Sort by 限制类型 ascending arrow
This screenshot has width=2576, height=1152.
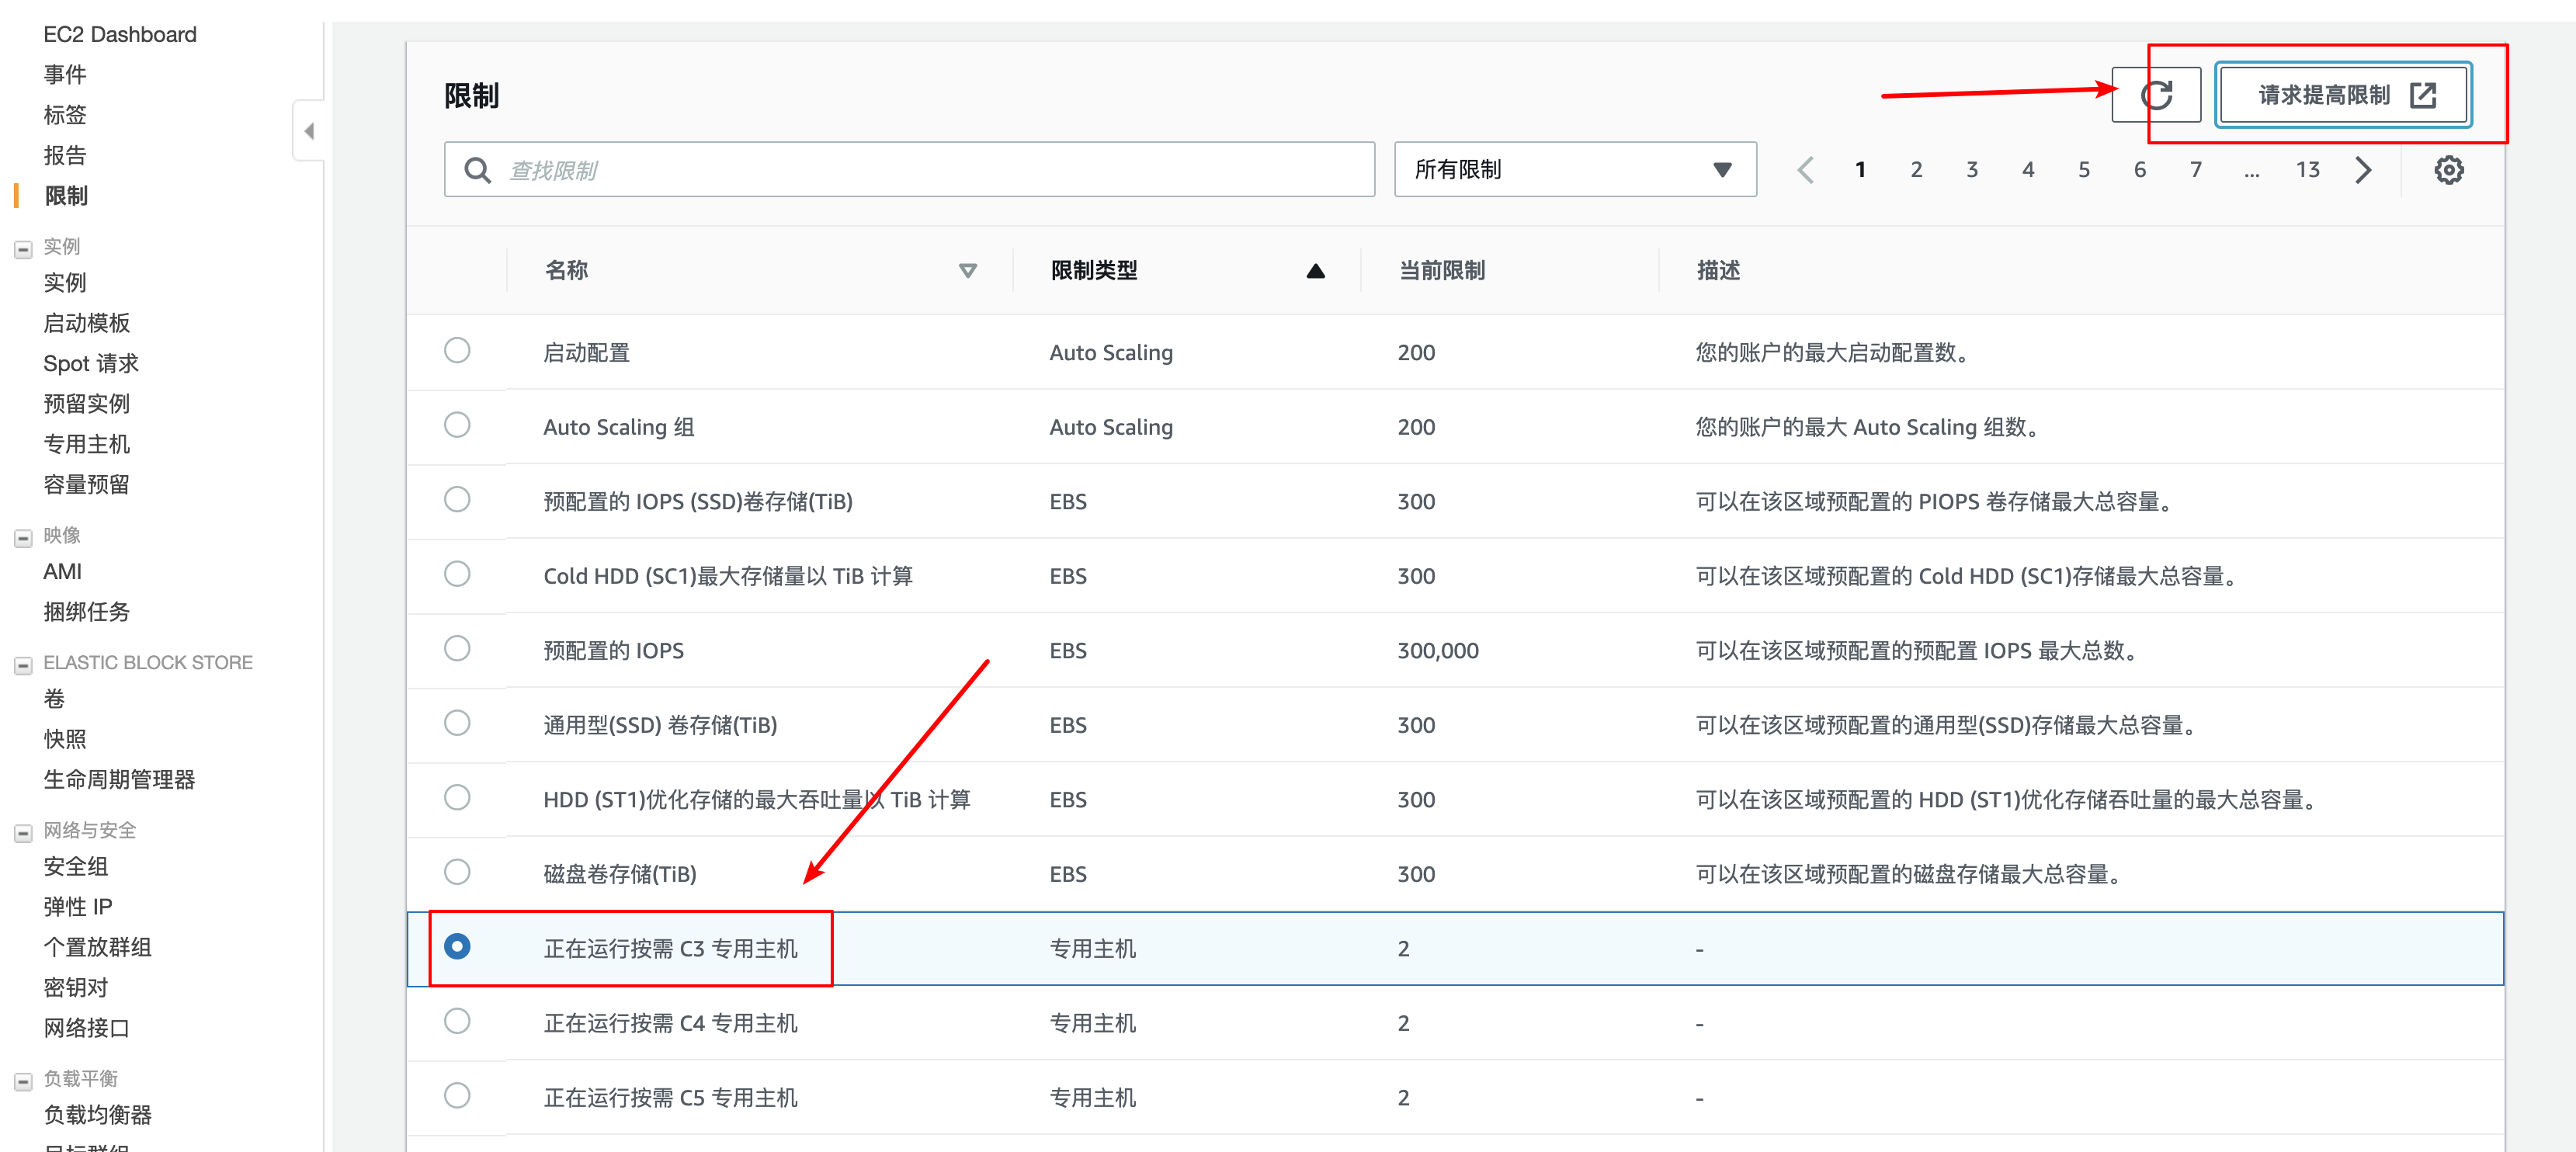1315,271
